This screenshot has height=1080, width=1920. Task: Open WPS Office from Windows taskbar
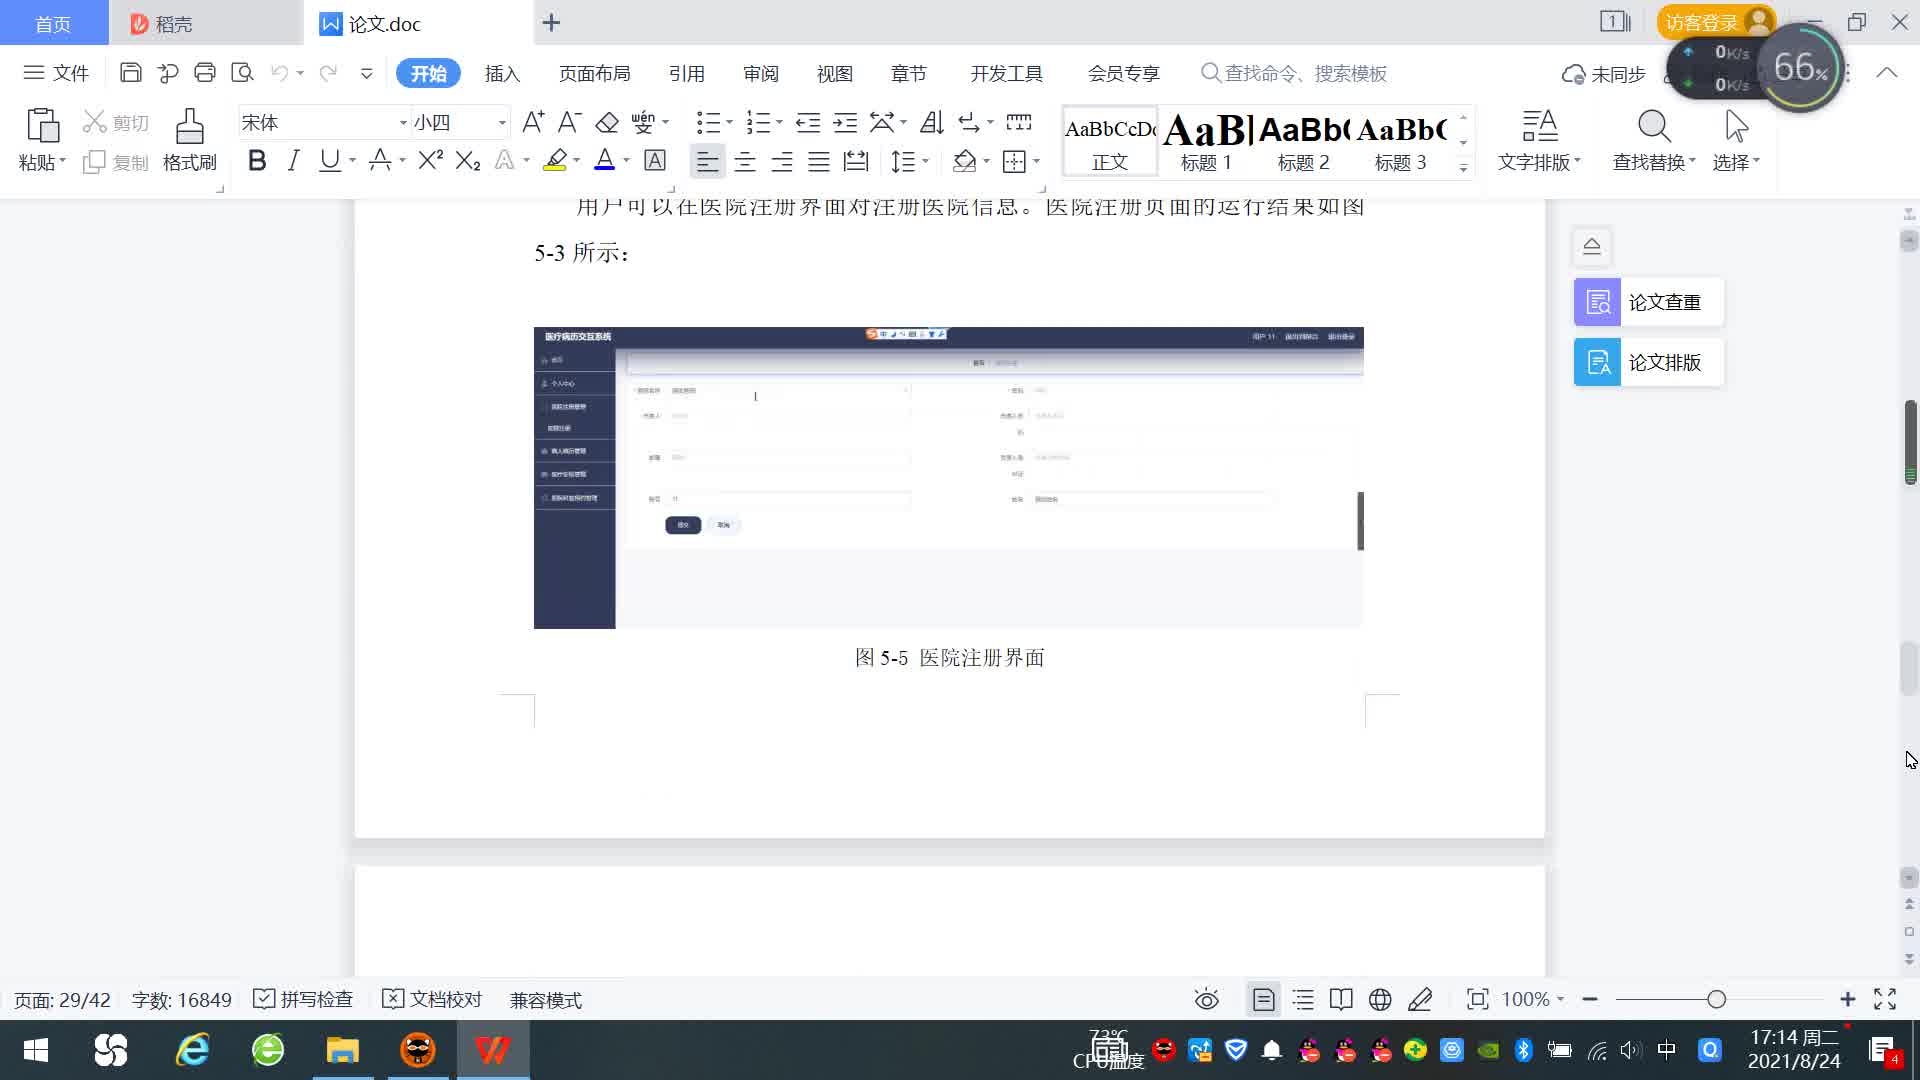pyautogui.click(x=493, y=1050)
